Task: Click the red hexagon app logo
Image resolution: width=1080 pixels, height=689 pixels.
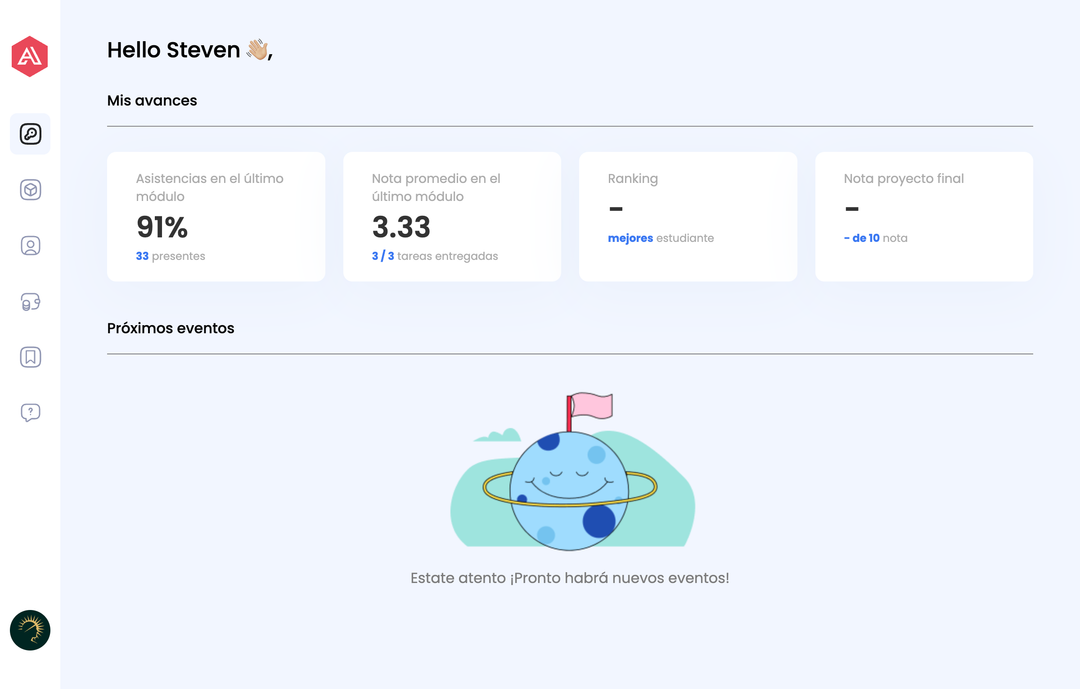Action: point(30,57)
